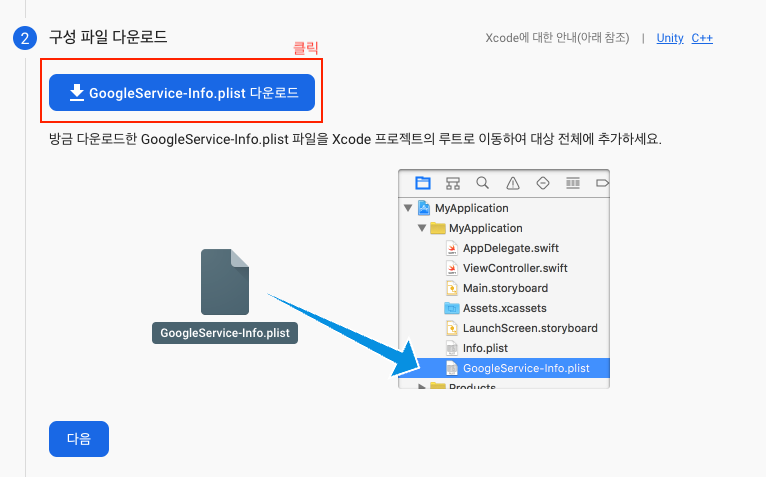The height and width of the screenshot is (477, 766).
Task: Click the Info.plist file icon
Action: click(x=452, y=348)
